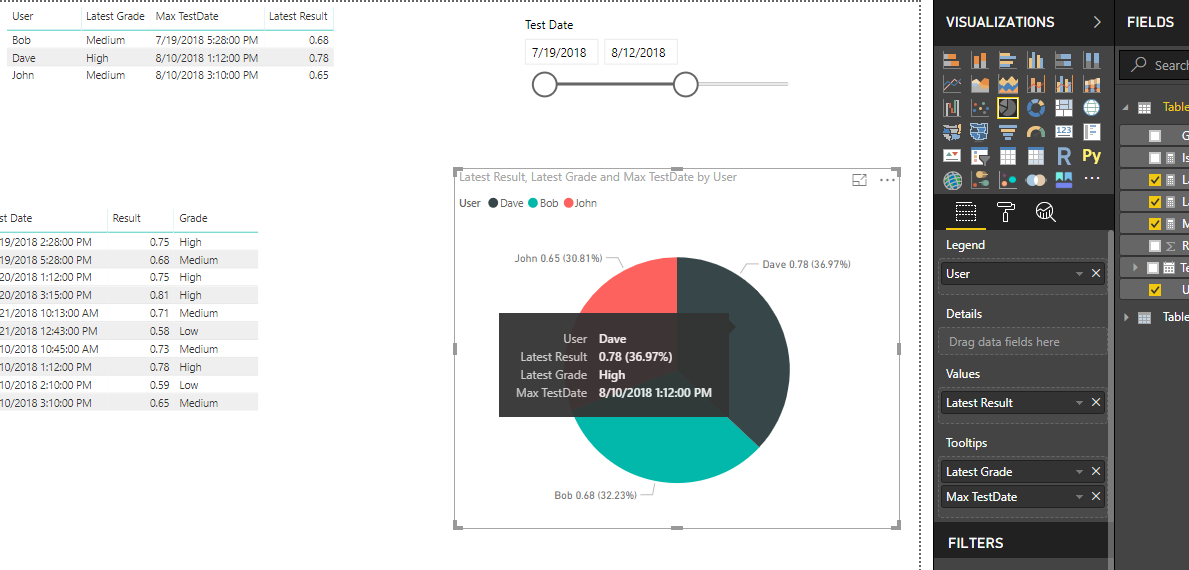The width and height of the screenshot is (1189, 570).
Task: Collapse the Visualizations pane with the chevron
Action: point(1096,22)
